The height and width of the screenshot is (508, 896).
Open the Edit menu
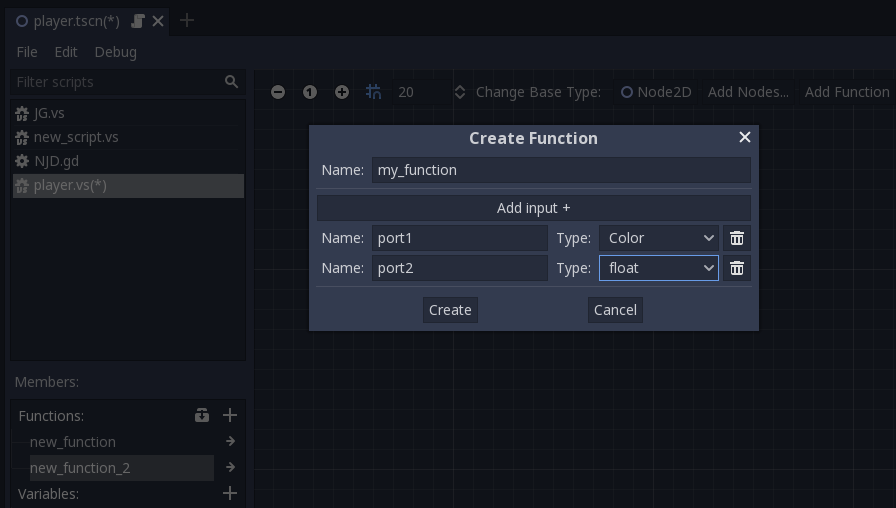click(66, 52)
